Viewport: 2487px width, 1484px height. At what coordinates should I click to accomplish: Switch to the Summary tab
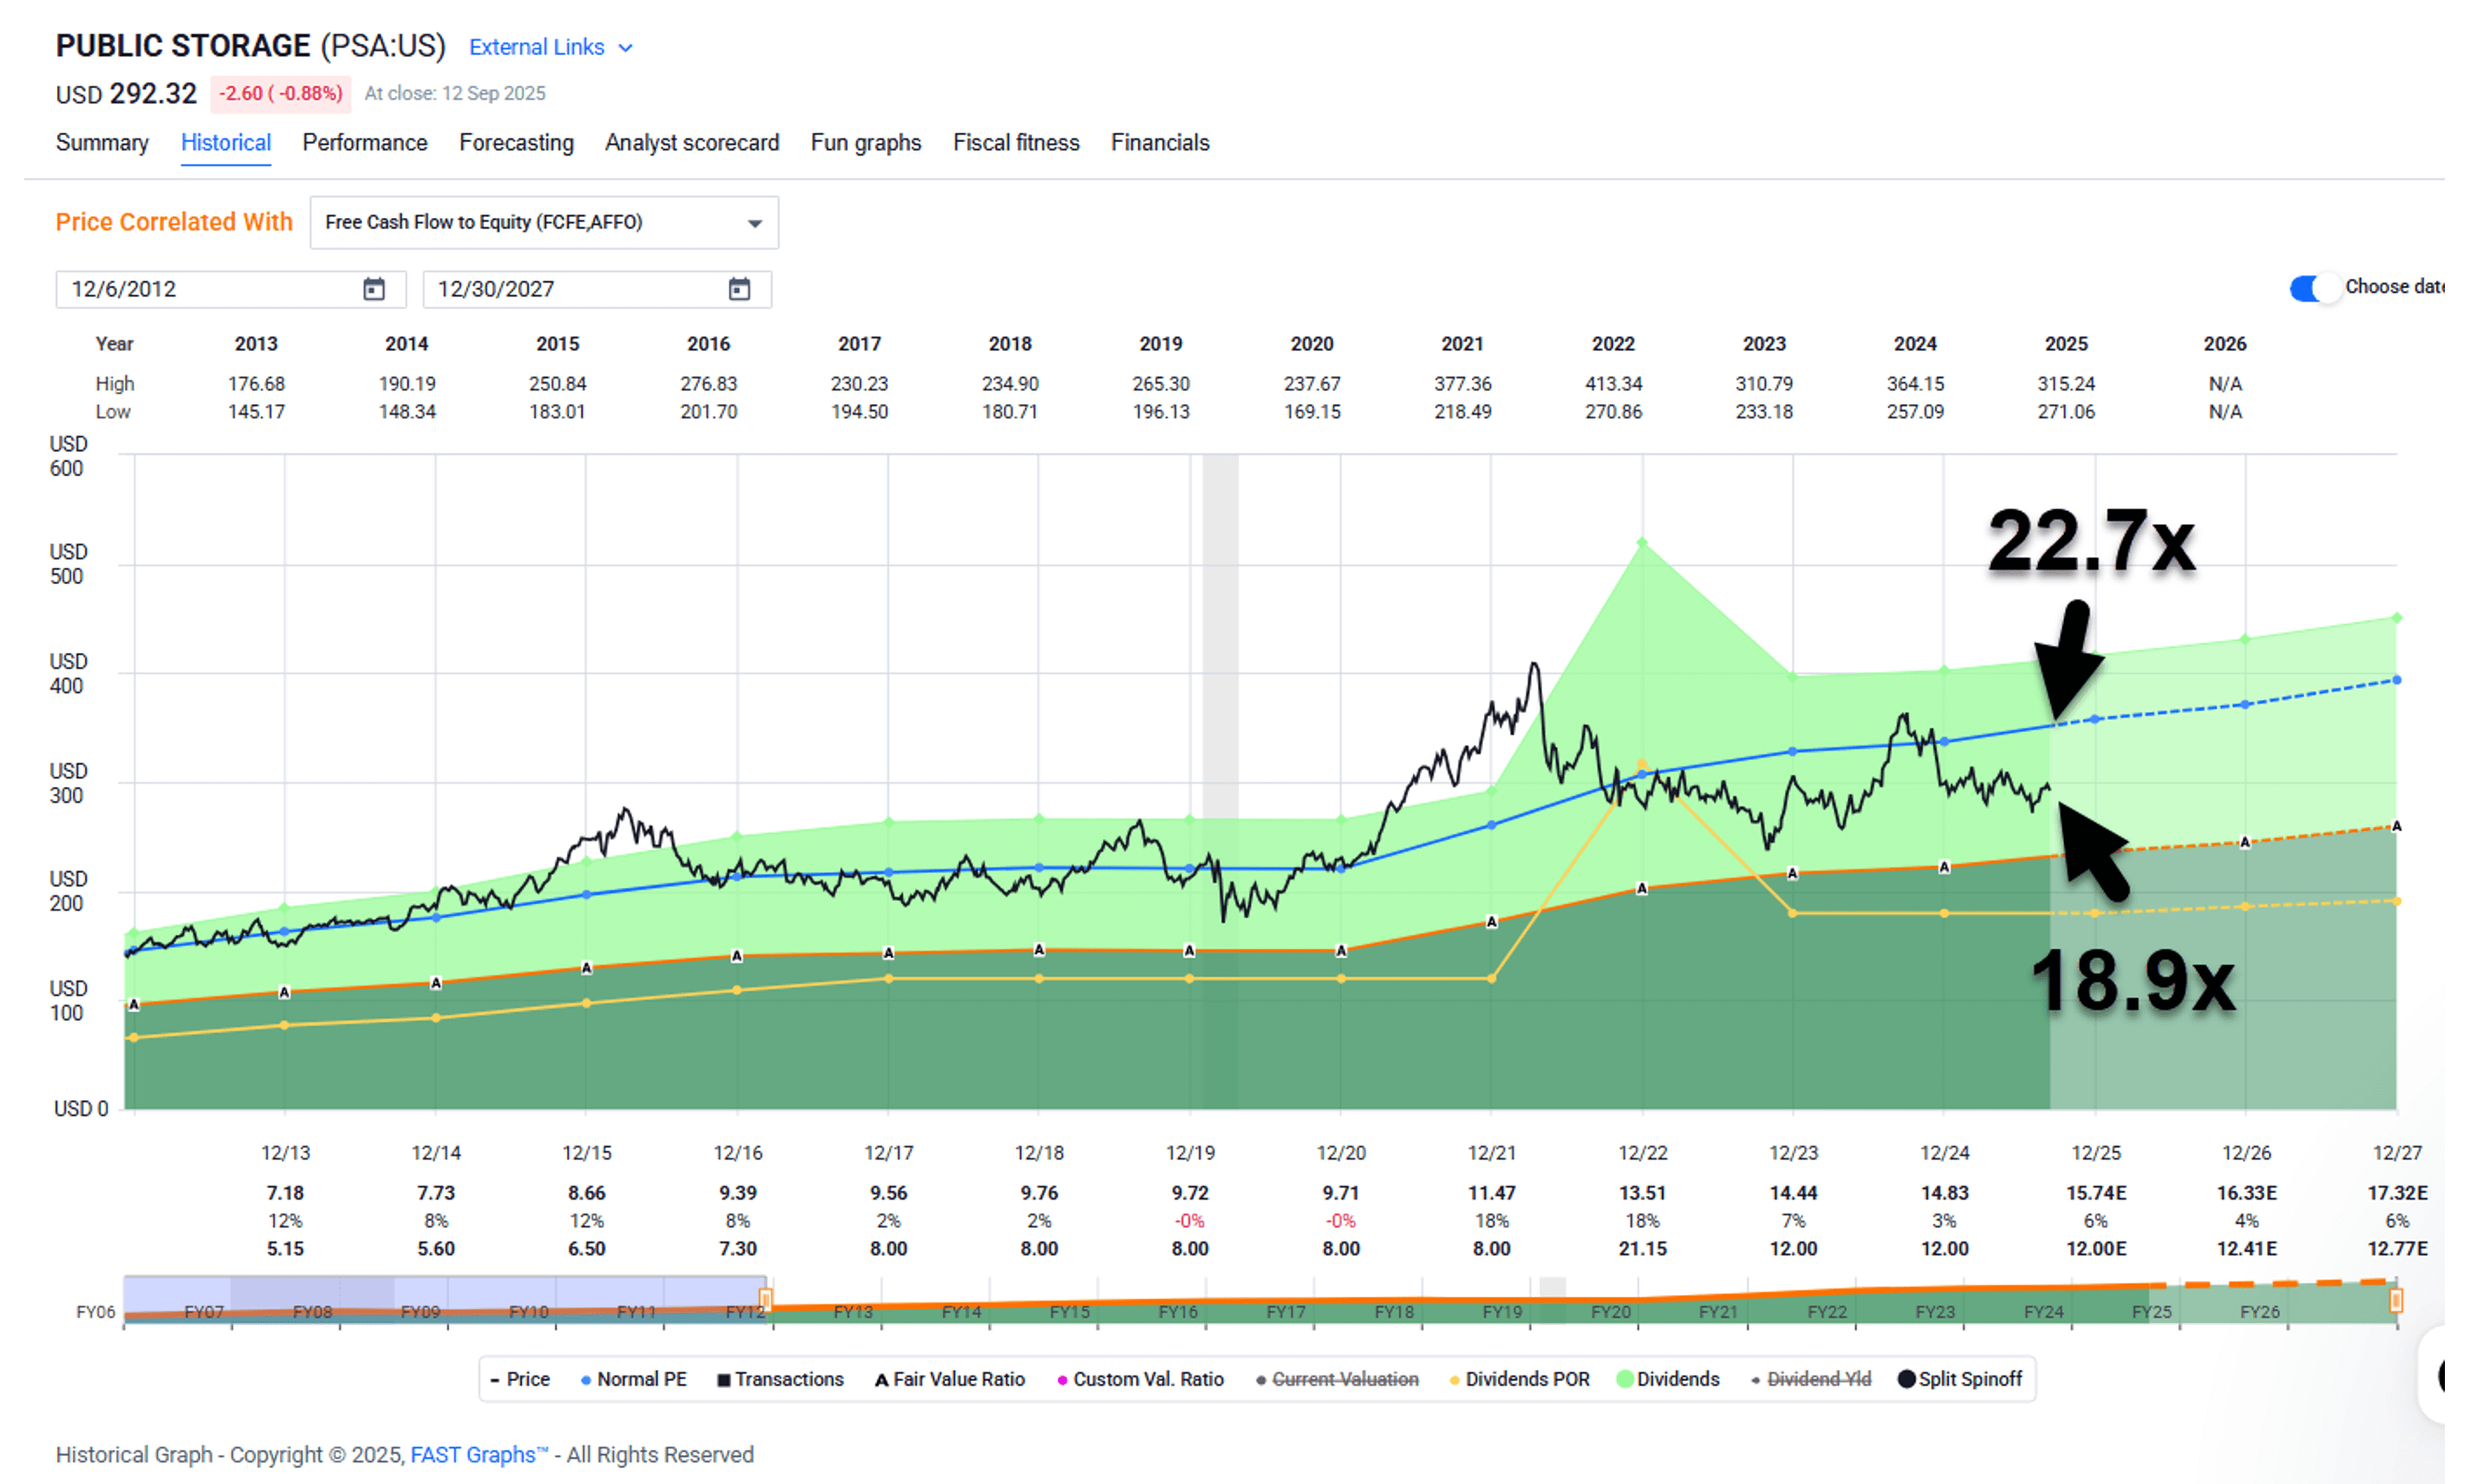click(102, 143)
